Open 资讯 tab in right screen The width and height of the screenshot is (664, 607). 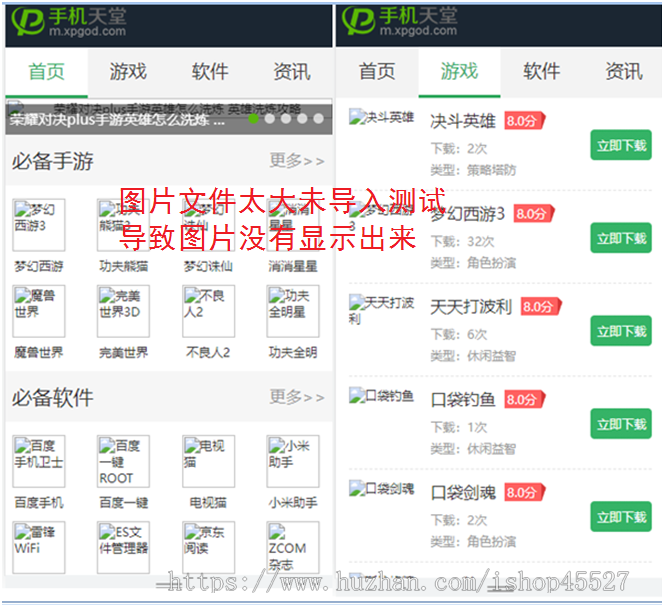point(624,72)
